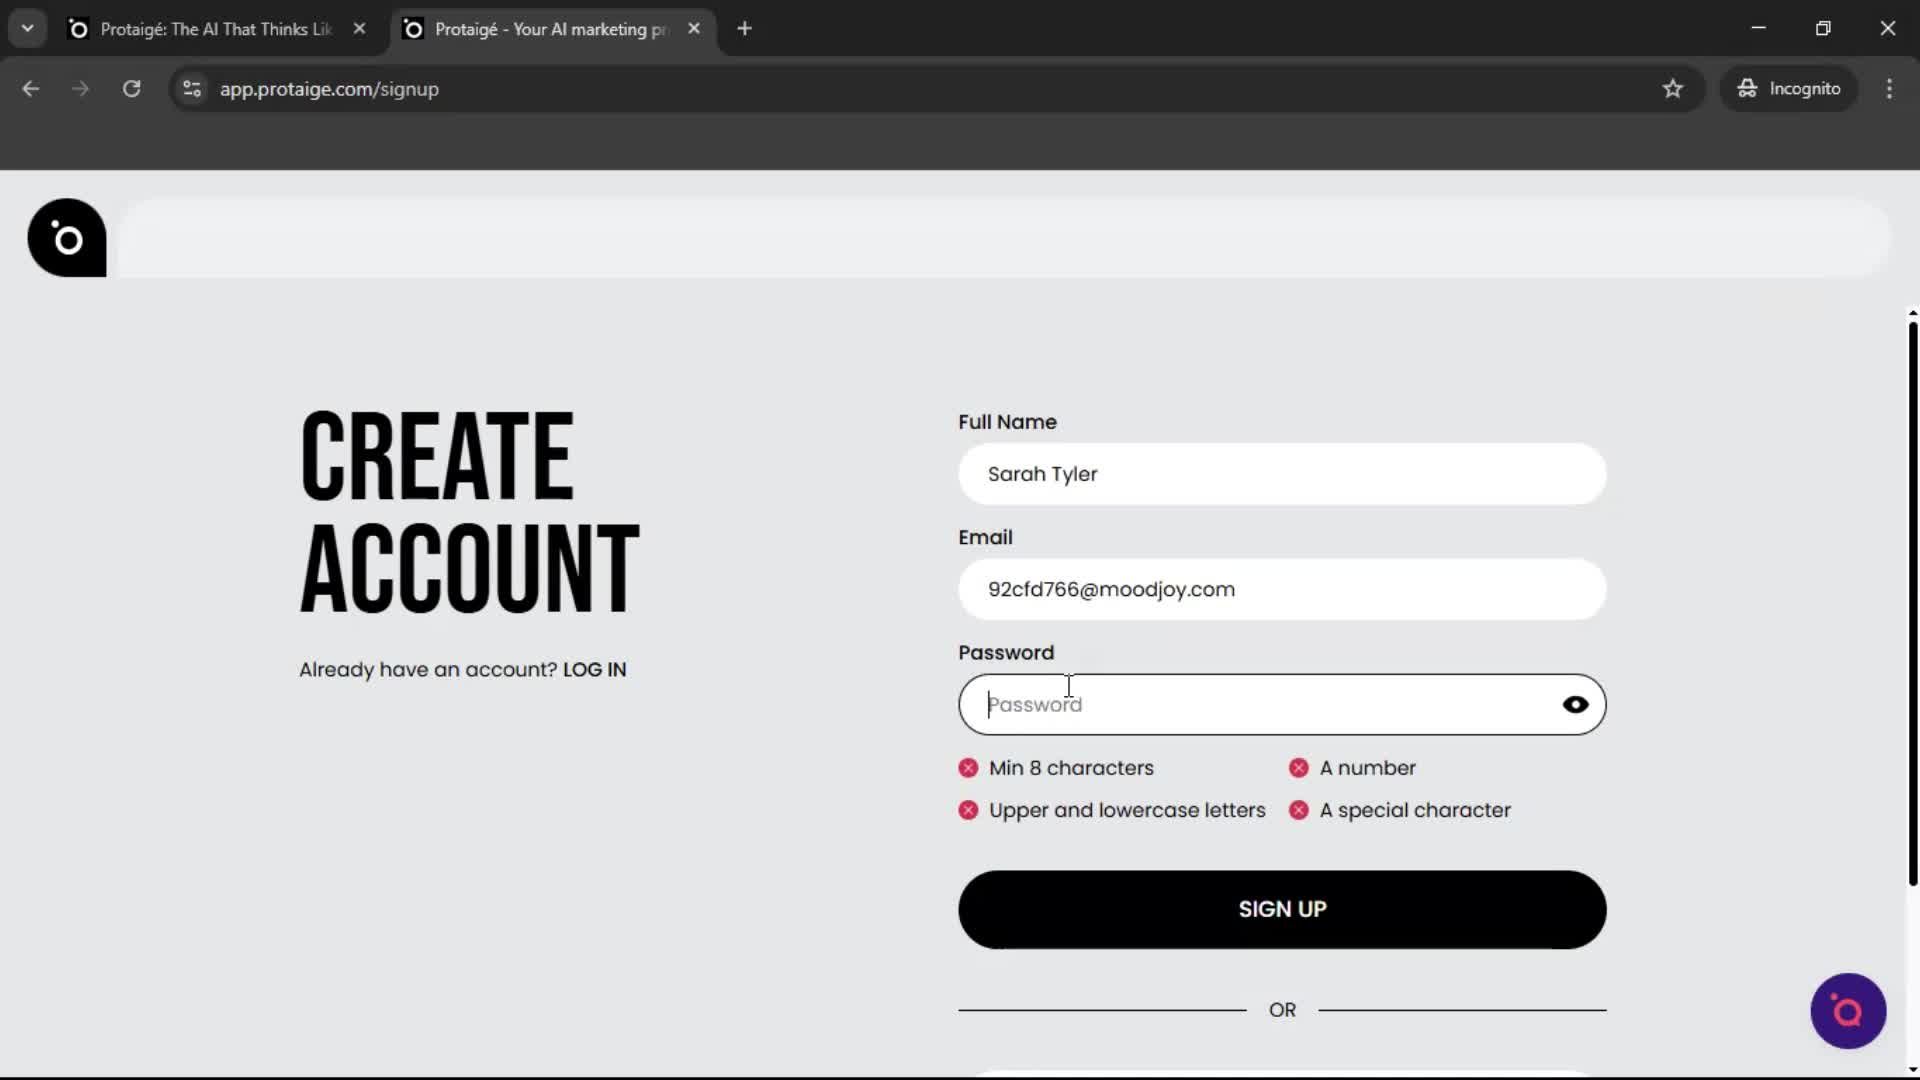
Task: Open a new browser tab
Action: tap(745, 28)
